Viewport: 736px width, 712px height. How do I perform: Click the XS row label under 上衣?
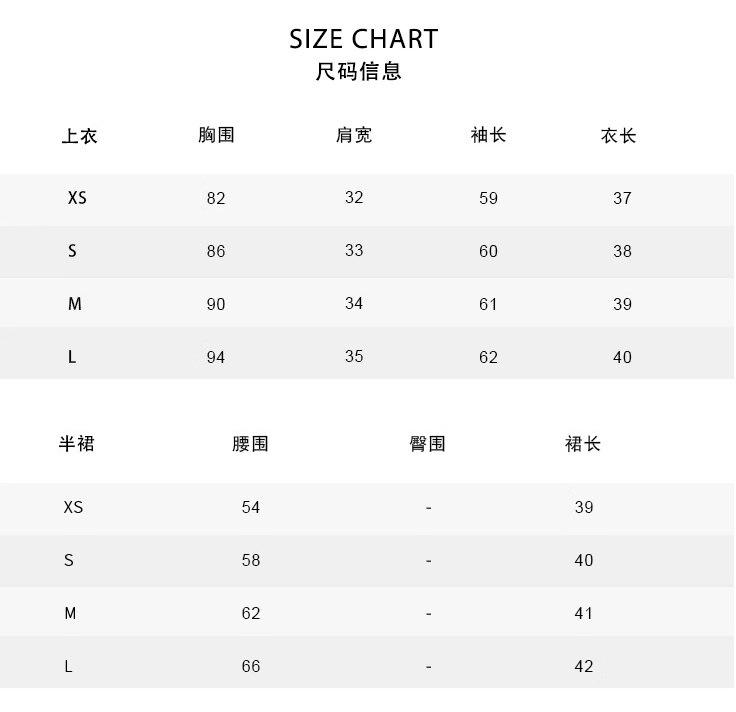tap(77, 198)
